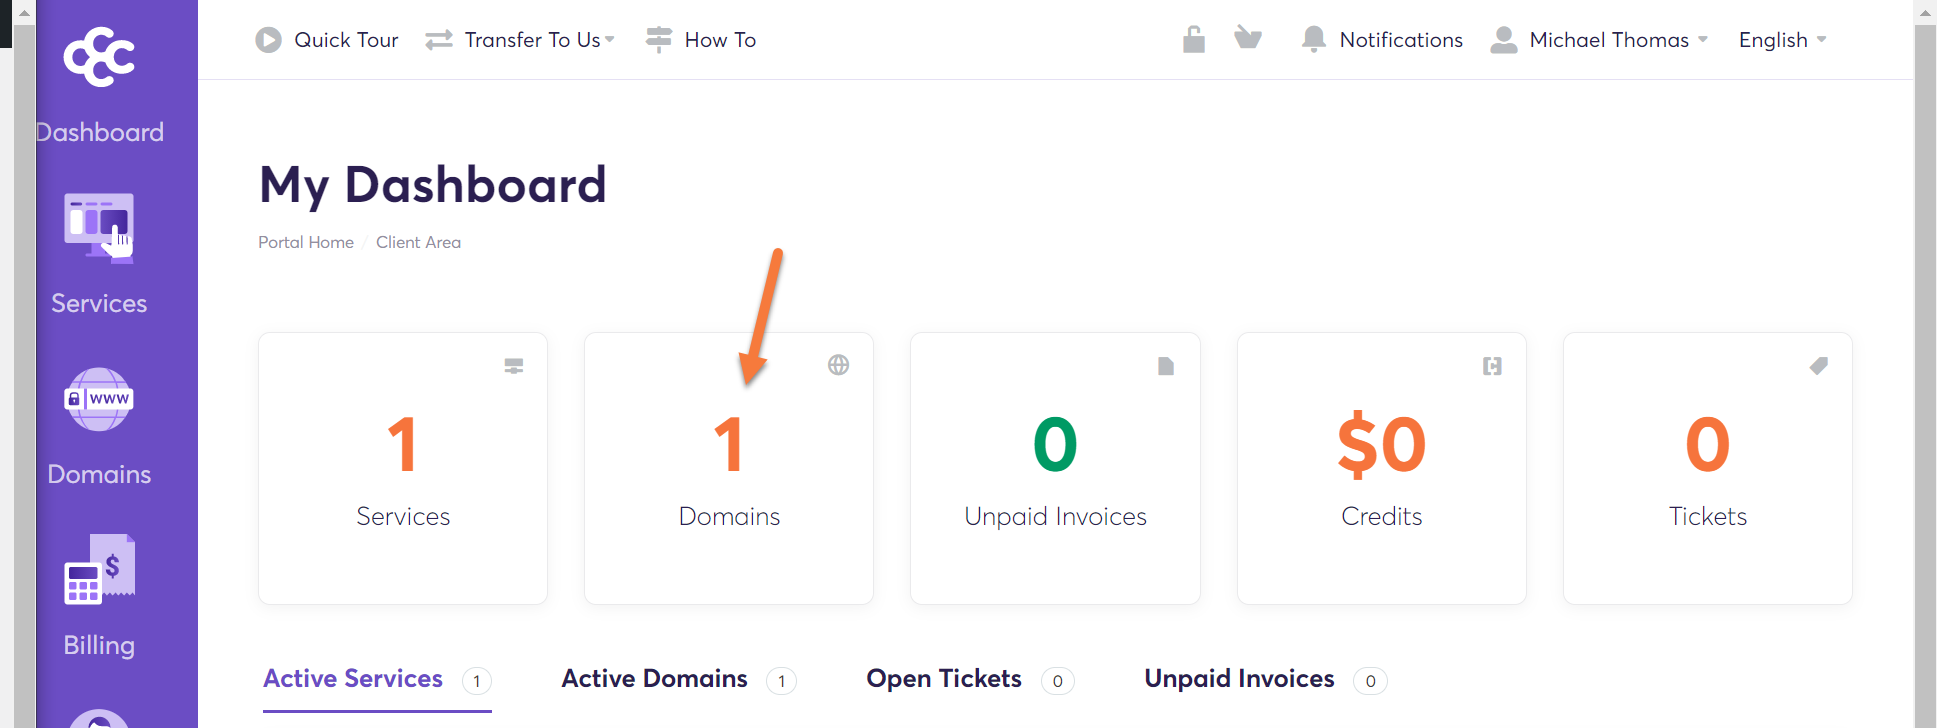
Task: Open Billing sidebar calculator icon
Action: (99, 569)
